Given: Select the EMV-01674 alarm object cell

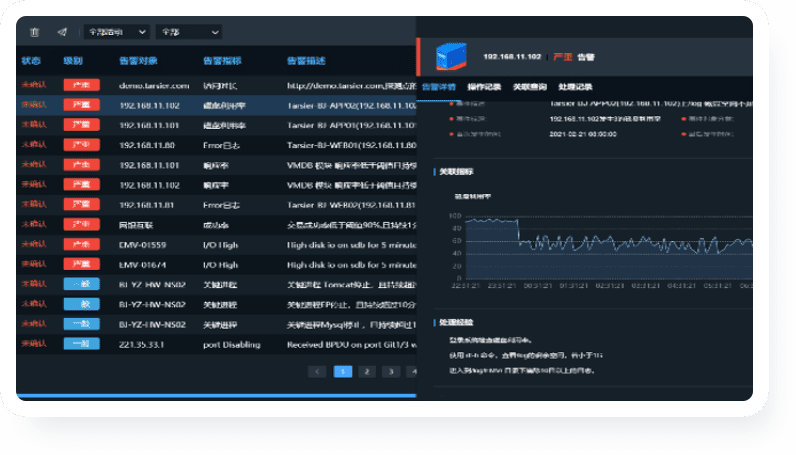Looking at the screenshot, I should coord(143,265).
